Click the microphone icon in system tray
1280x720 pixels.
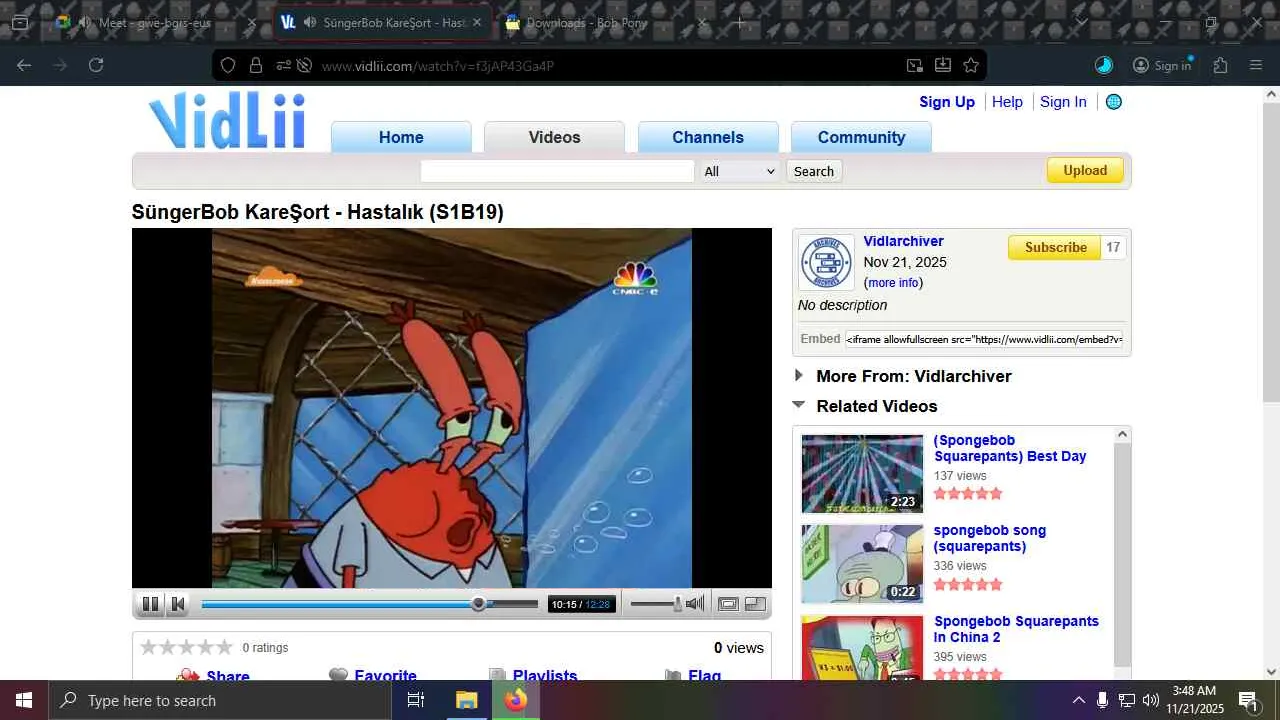click(x=1102, y=700)
